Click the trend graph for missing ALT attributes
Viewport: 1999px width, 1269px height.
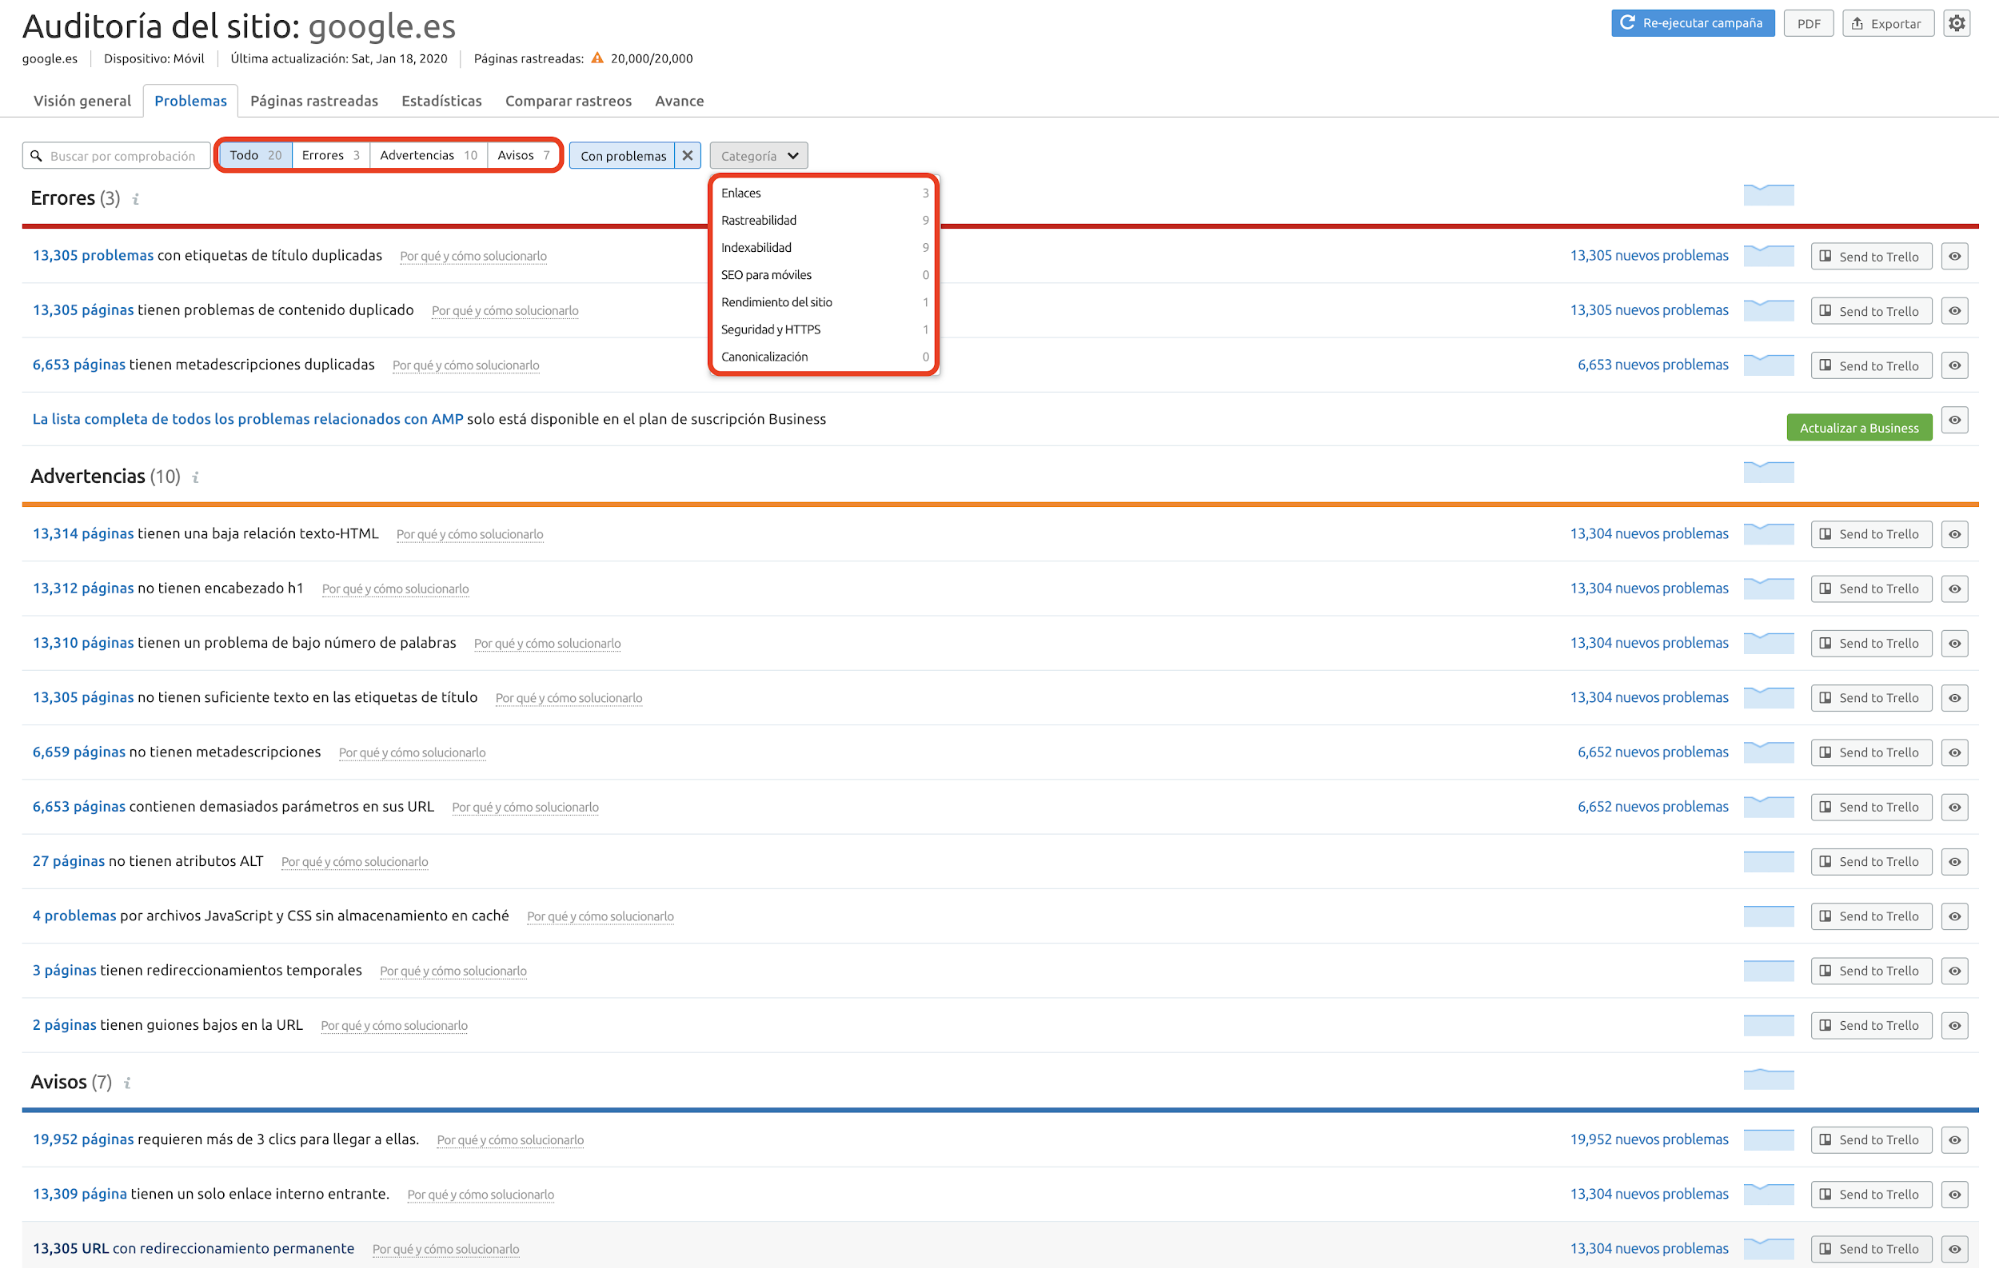1768,861
